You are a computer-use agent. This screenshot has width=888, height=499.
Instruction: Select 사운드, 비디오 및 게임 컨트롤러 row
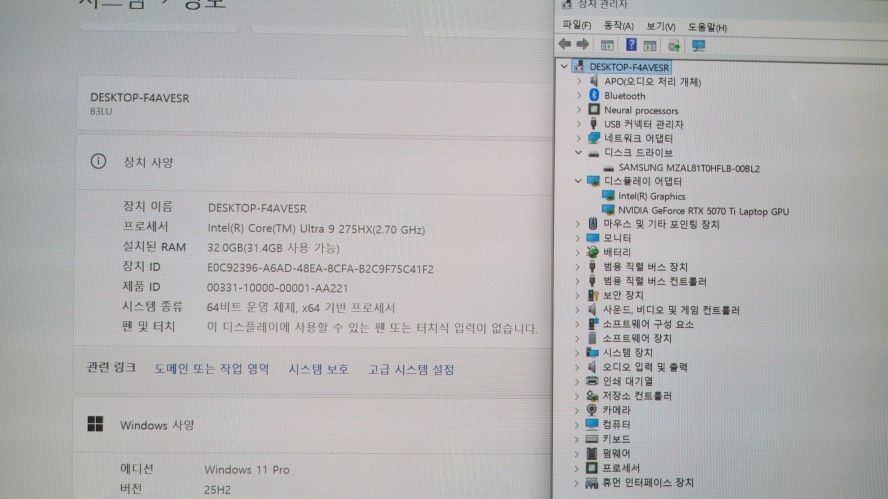point(671,310)
